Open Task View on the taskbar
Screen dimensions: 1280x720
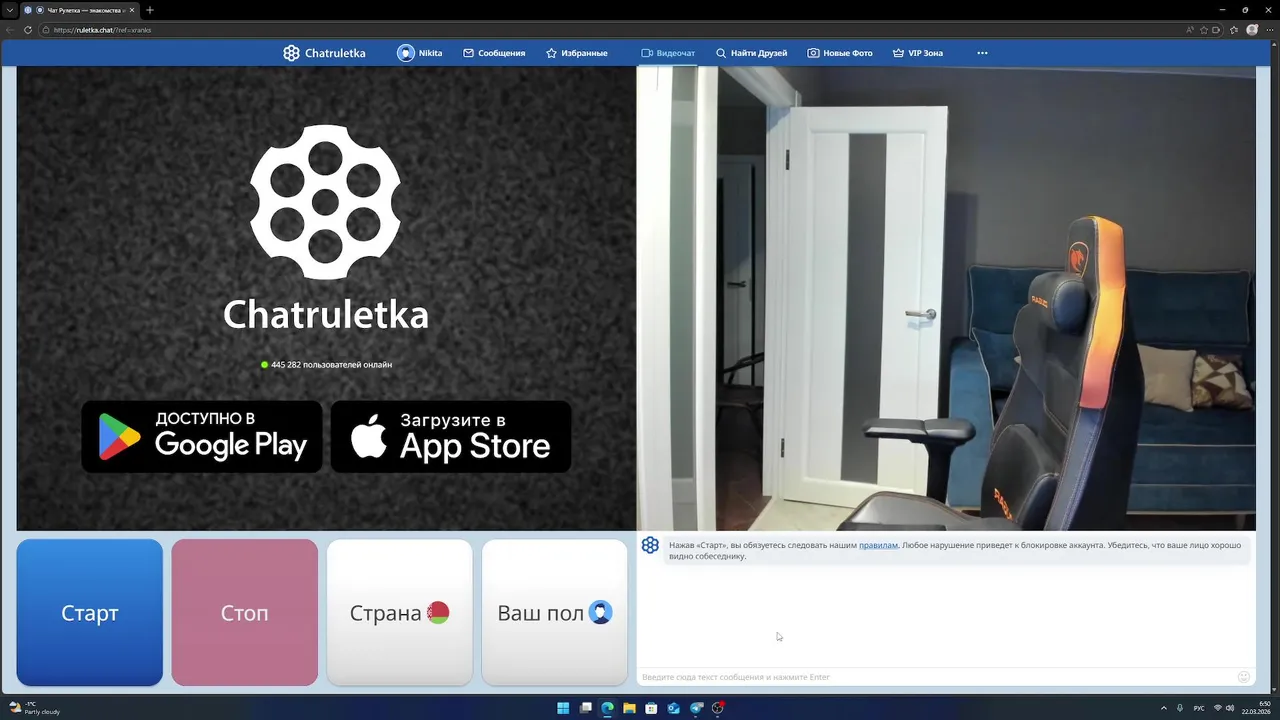tap(586, 708)
